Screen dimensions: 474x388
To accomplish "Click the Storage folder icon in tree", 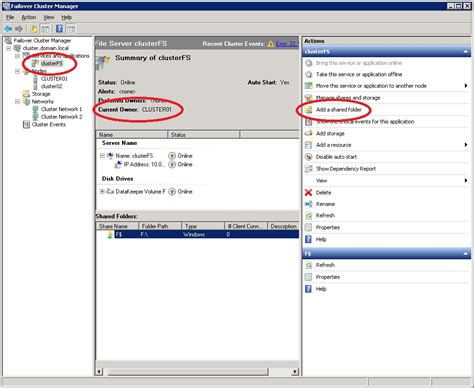I will 26,94.
